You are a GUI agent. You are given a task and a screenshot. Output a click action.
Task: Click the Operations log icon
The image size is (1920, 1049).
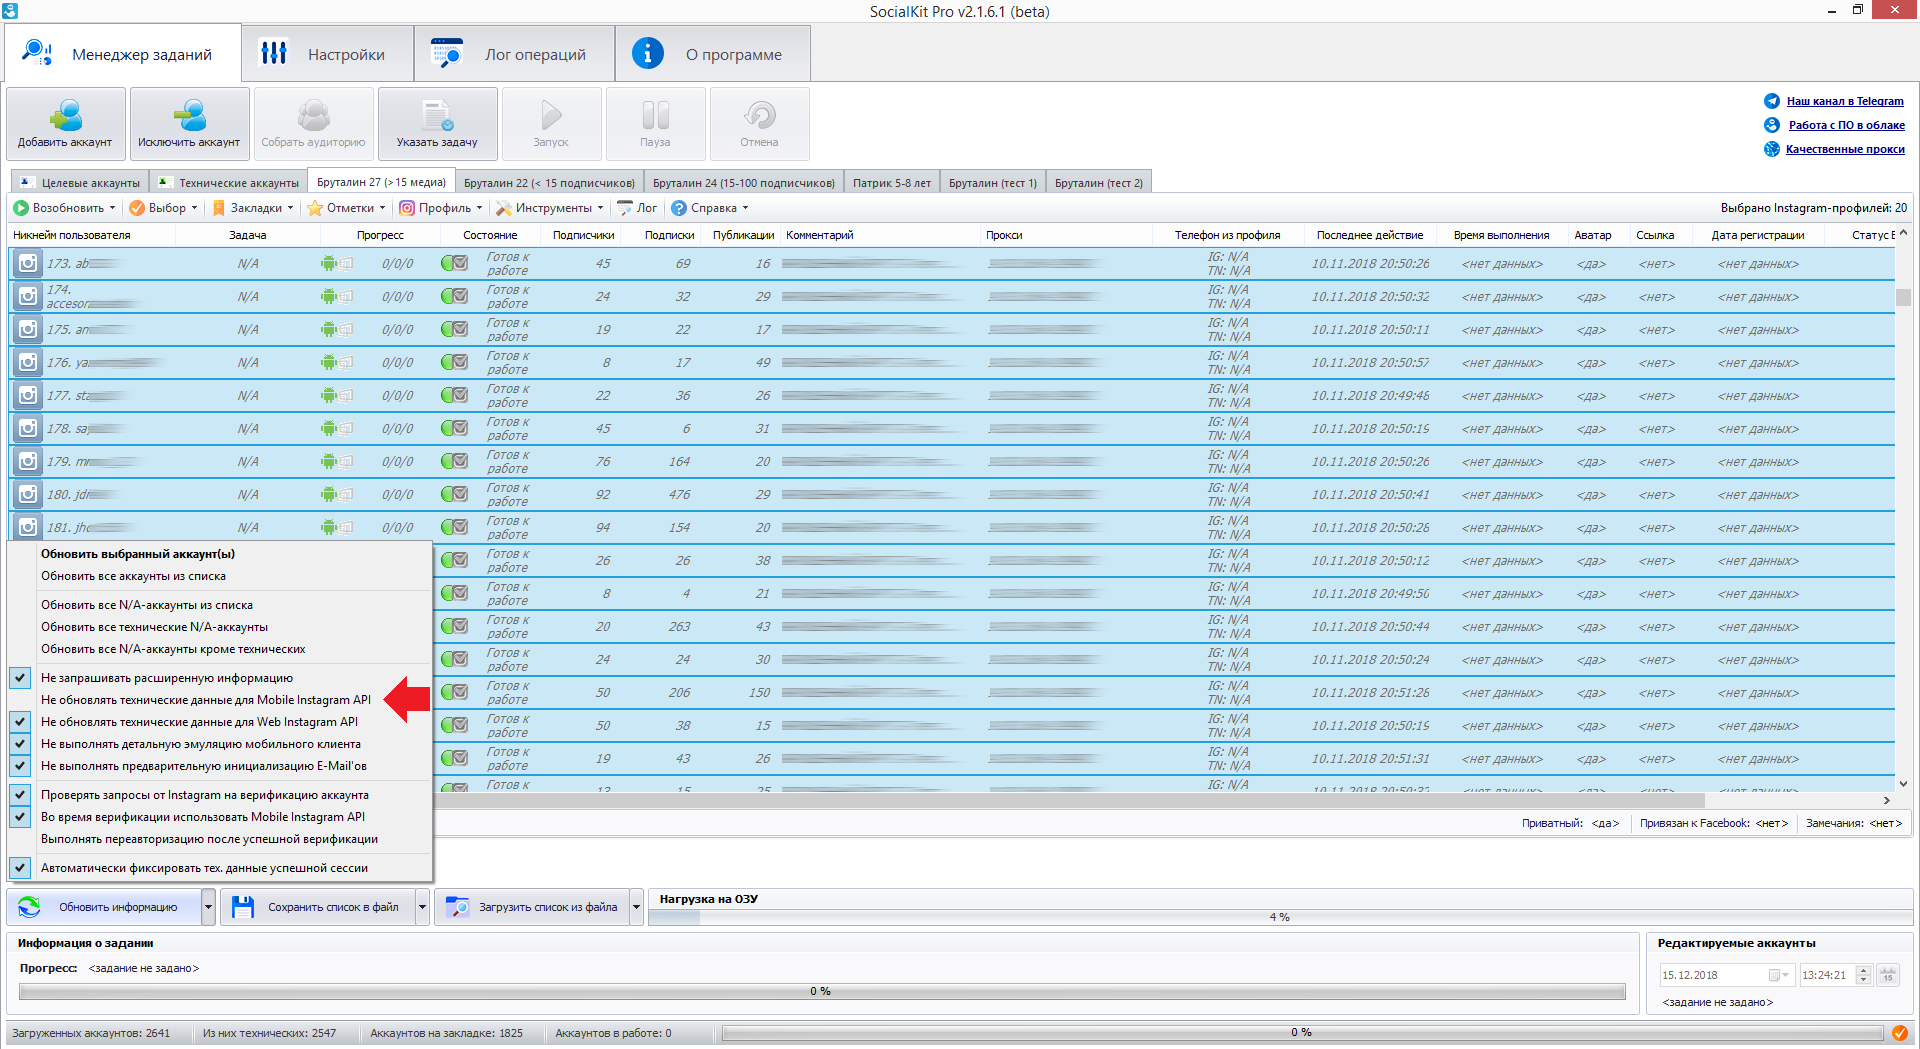pyautogui.click(x=447, y=53)
